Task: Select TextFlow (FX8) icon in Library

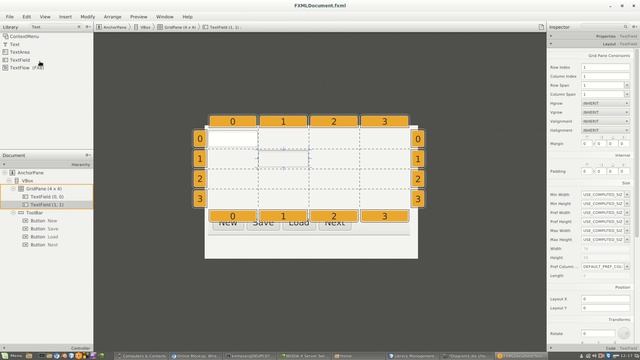Action: tap(5, 68)
